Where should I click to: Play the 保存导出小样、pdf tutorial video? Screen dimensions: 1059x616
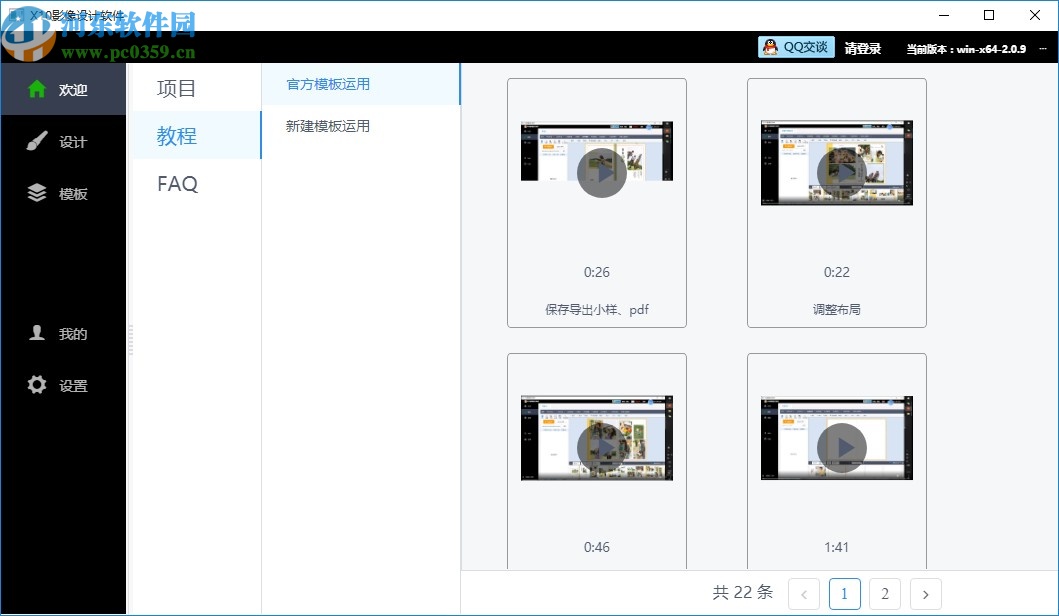pyautogui.click(x=601, y=172)
